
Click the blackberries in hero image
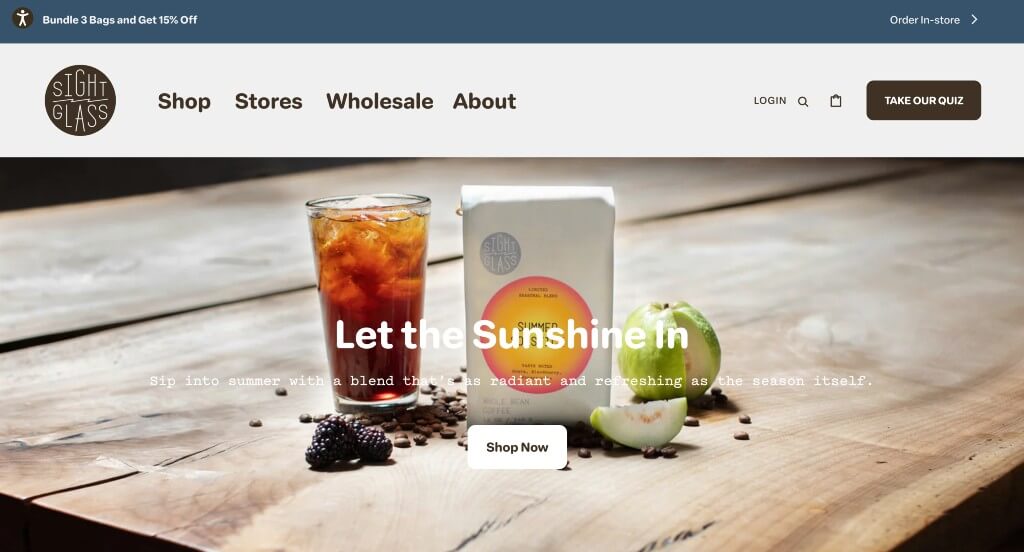click(x=349, y=442)
